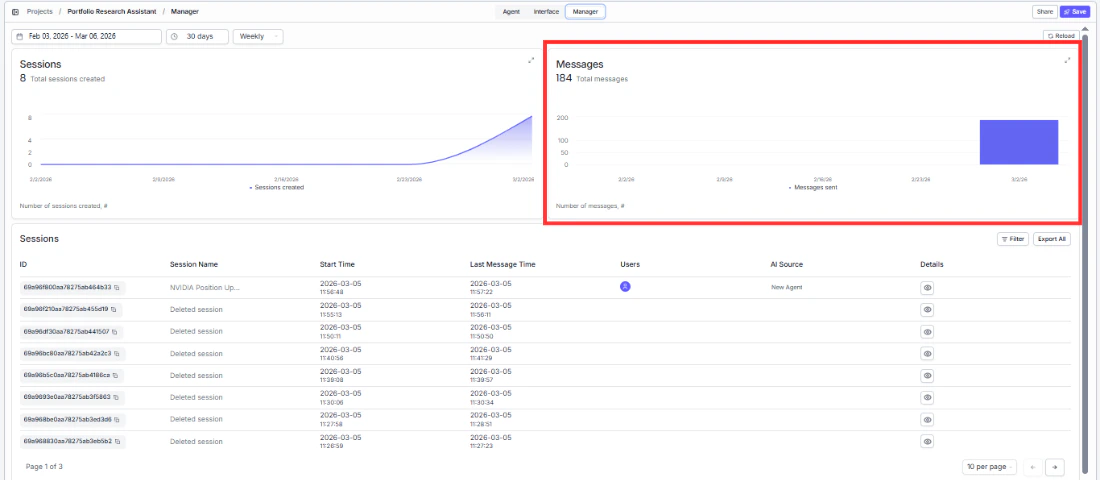The width and height of the screenshot is (1100, 480).
Task: Copy the session ID starting at 11:56:48
Action: (117, 287)
